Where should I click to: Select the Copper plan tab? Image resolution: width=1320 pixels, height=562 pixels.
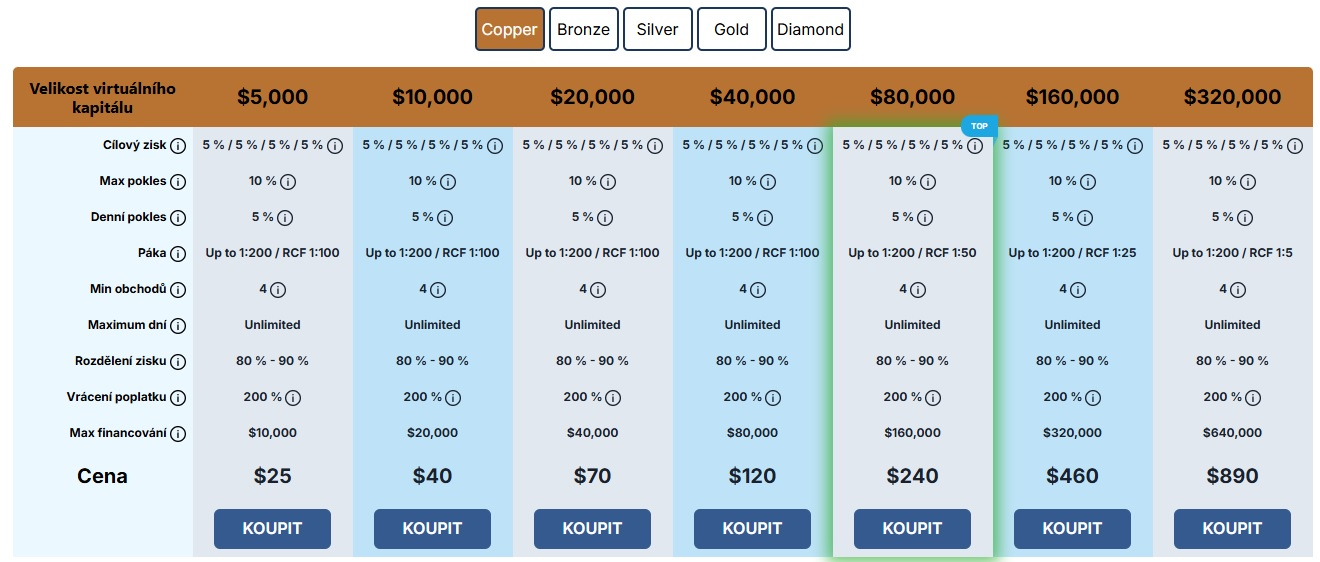pyautogui.click(x=510, y=29)
